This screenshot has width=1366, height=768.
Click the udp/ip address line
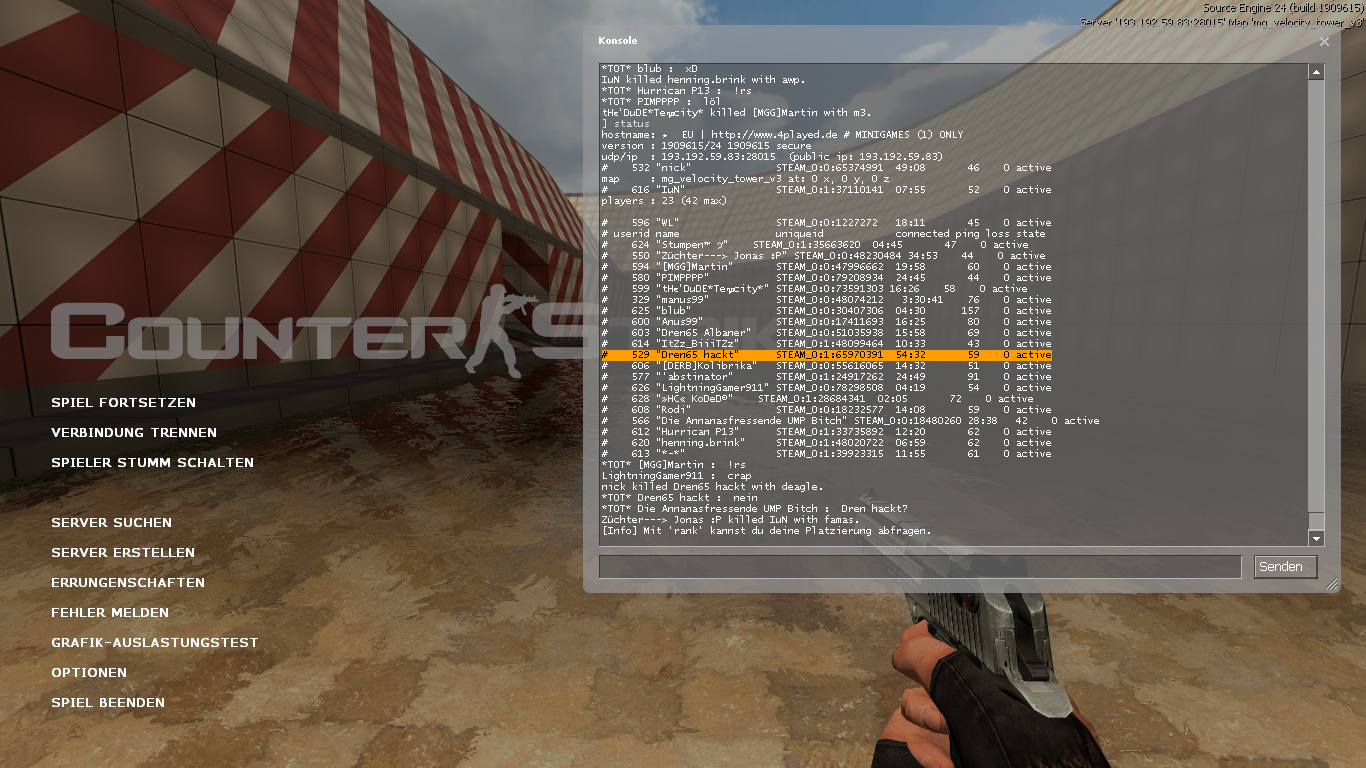[x=772, y=157]
